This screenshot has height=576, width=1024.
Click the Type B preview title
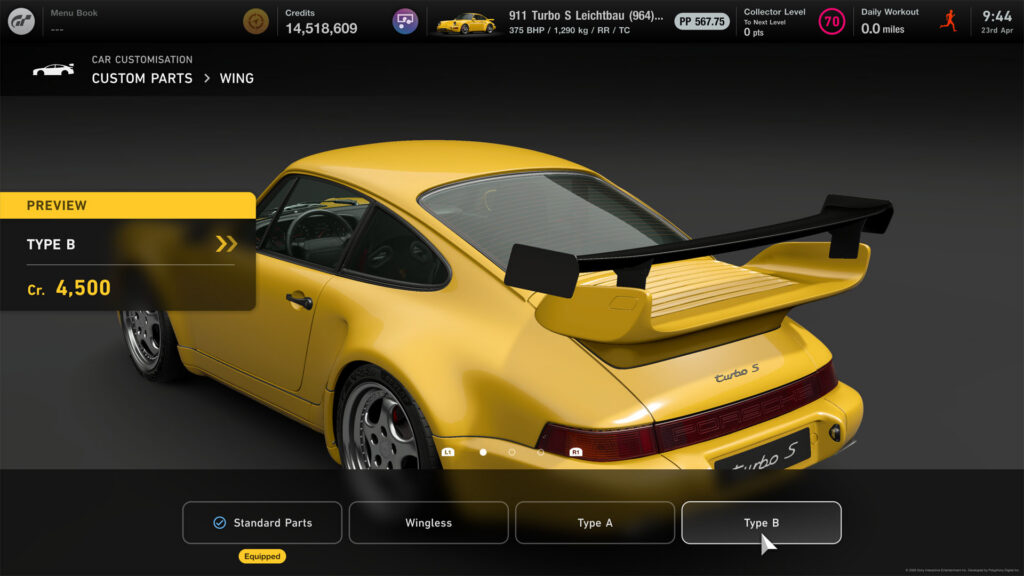[x=51, y=244]
